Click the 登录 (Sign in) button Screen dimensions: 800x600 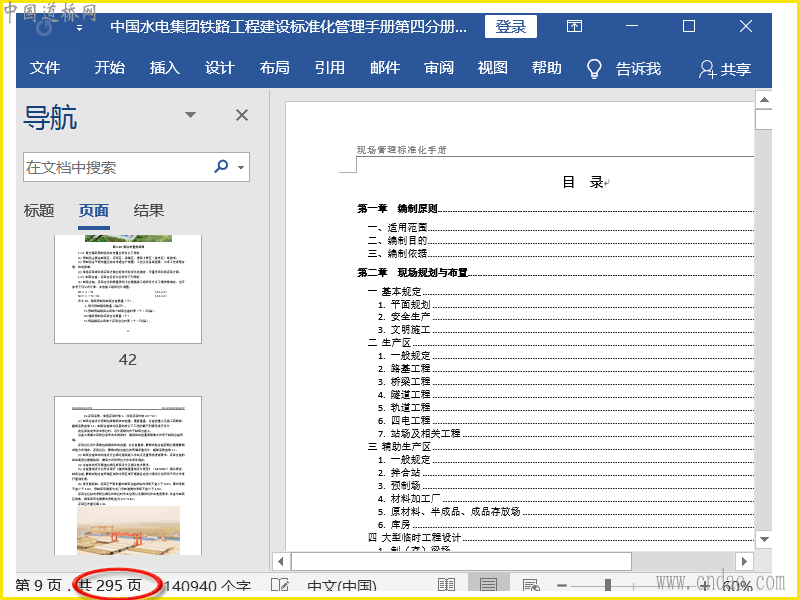click(510, 27)
